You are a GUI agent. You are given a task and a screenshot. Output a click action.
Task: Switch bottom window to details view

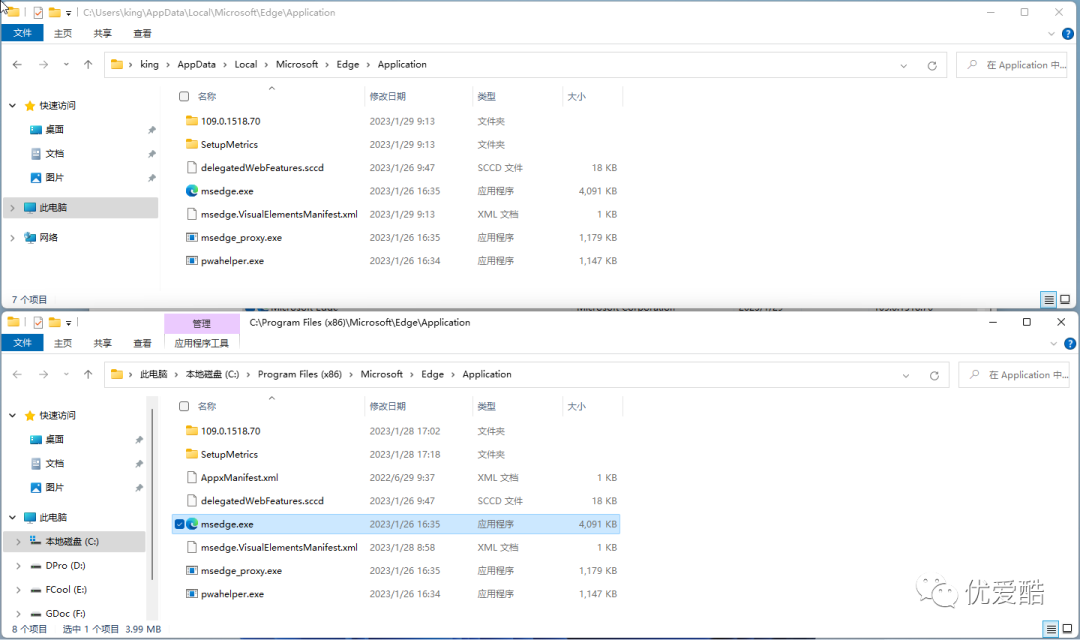1050,628
